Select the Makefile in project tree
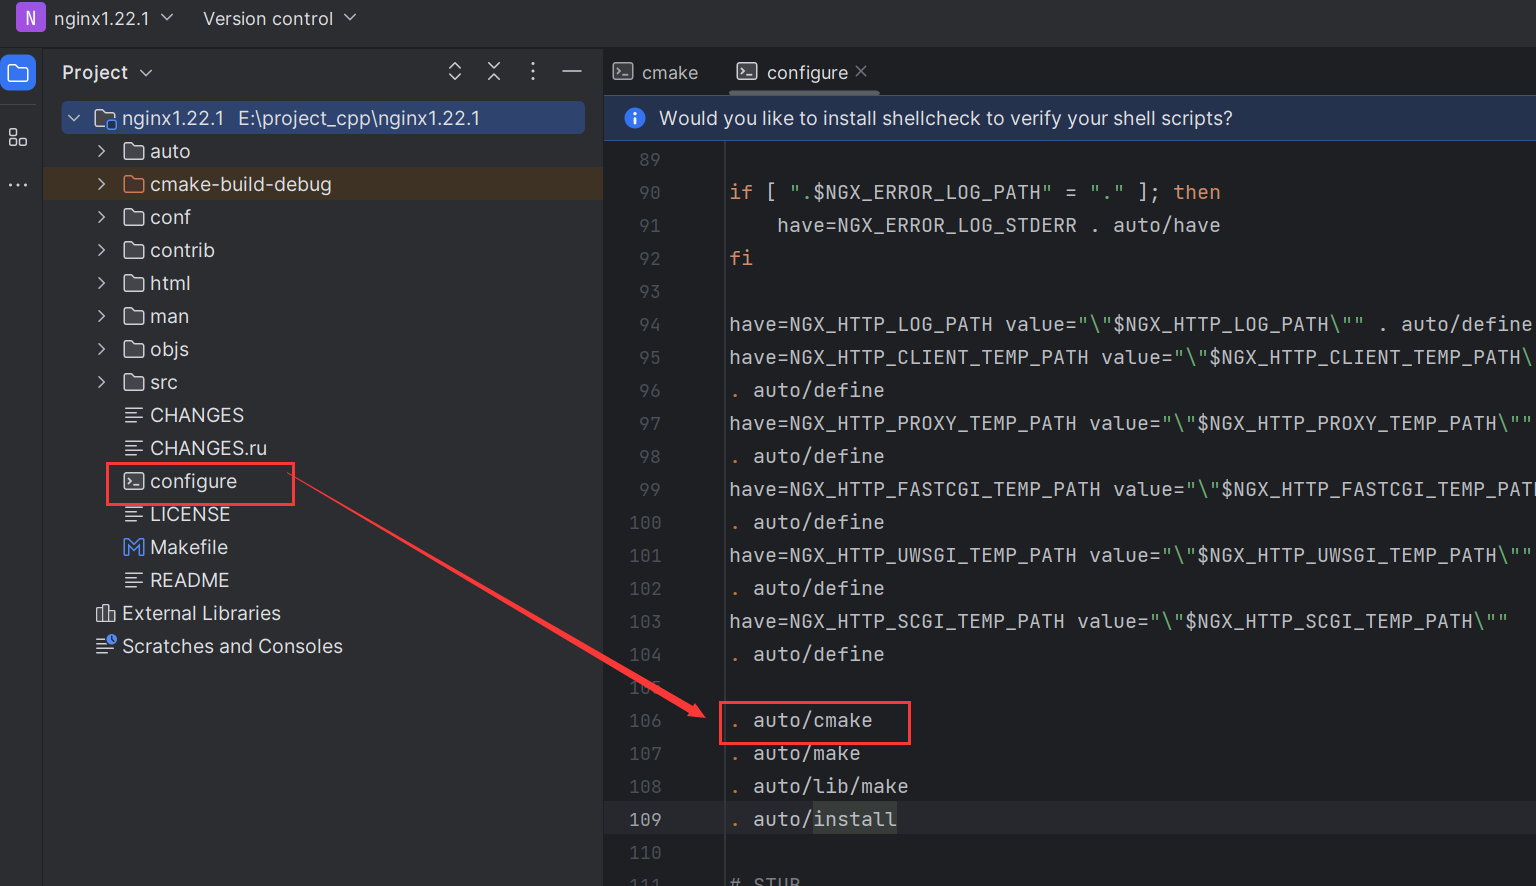 click(x=189, y=547)
